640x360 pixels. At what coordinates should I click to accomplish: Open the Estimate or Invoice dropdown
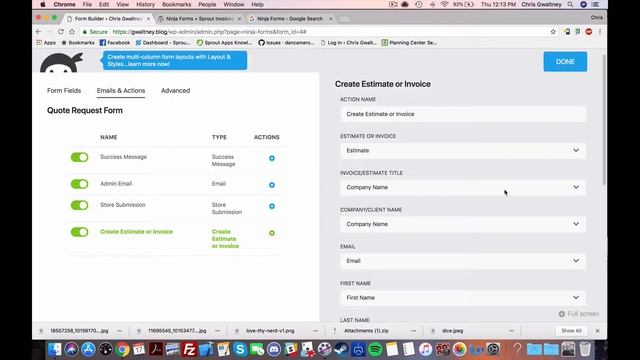click(463, 151)
